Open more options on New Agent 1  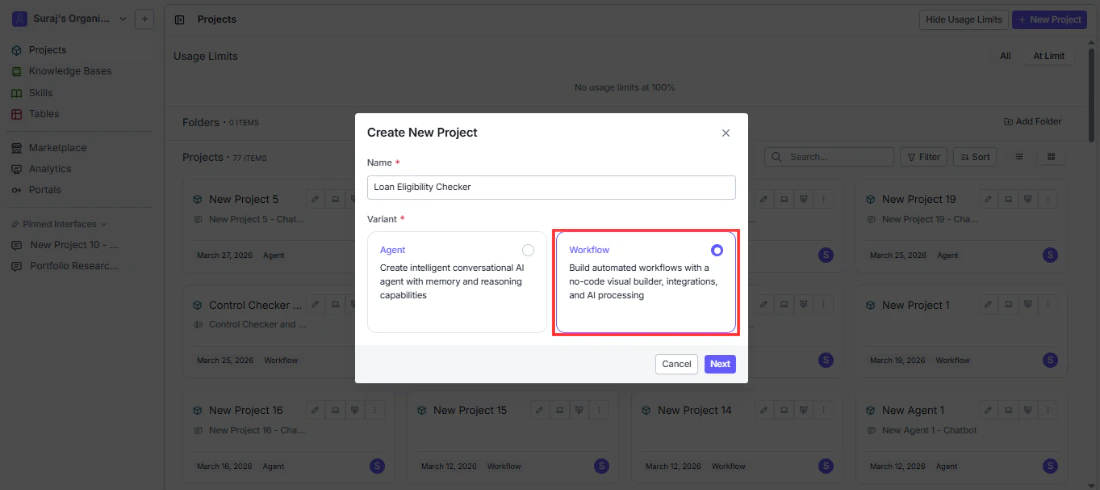tap(1047, 410)
